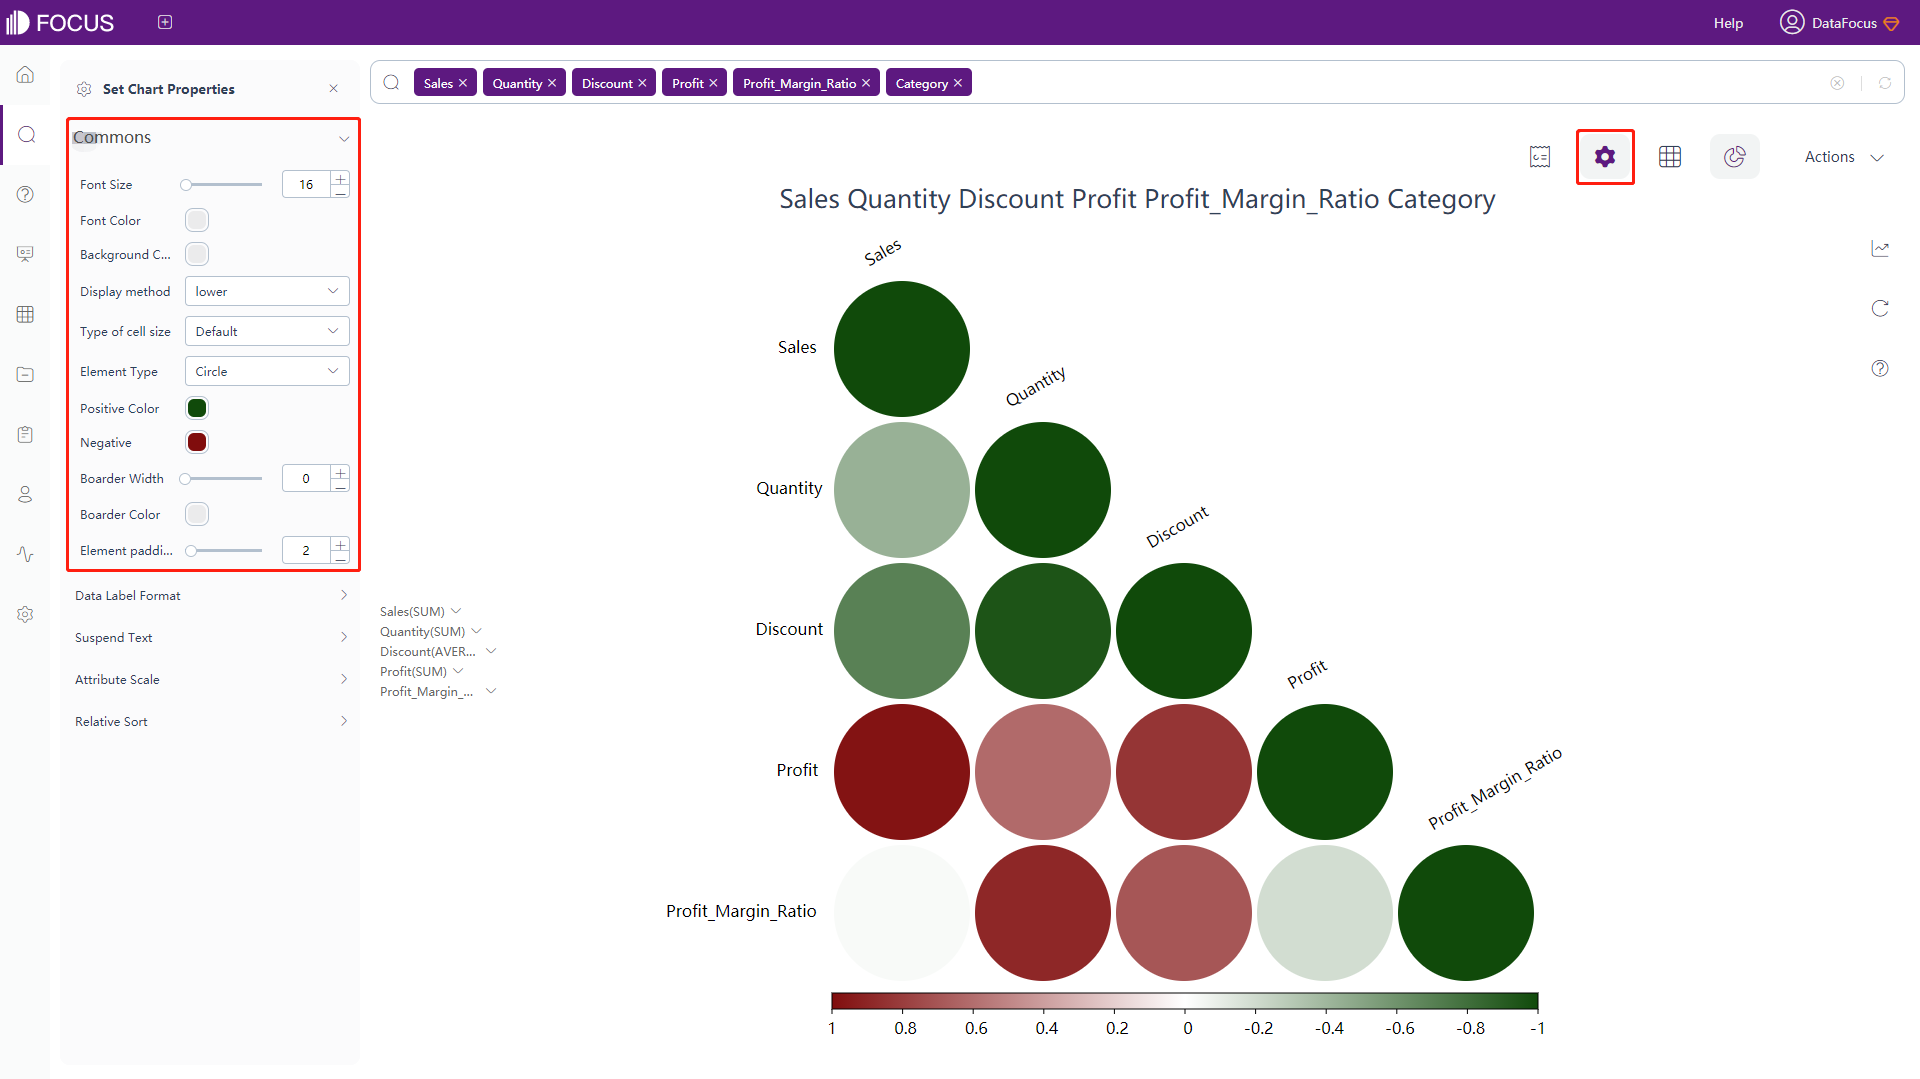The width and height of the screenshot is (1920, 1079).
Task: Switch to table view icon
Action: [1670, 157]
